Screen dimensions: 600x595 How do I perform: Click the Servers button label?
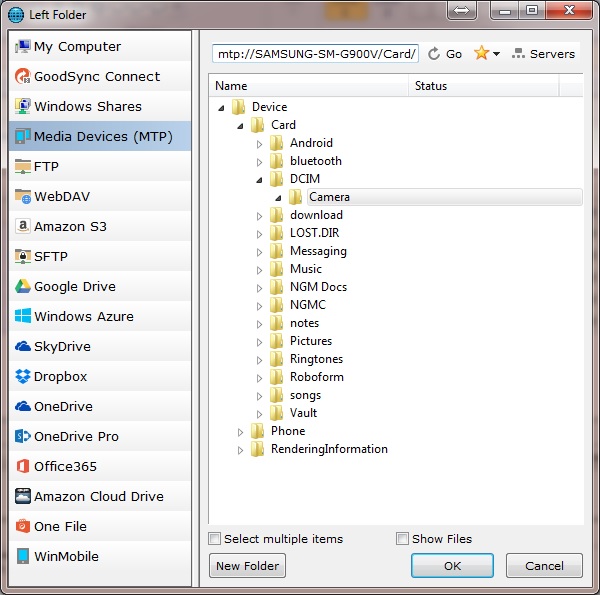(x=552, y=54)
